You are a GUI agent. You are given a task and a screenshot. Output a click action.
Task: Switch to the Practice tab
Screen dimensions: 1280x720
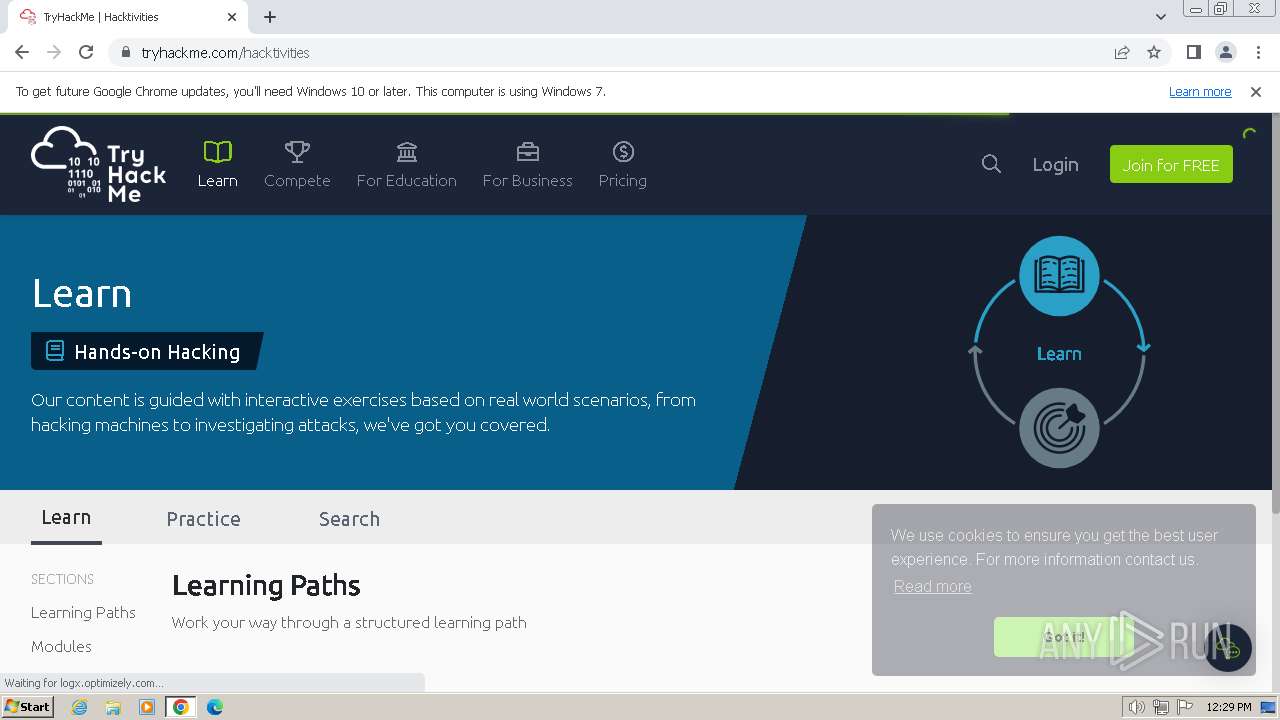coord(203,519)
